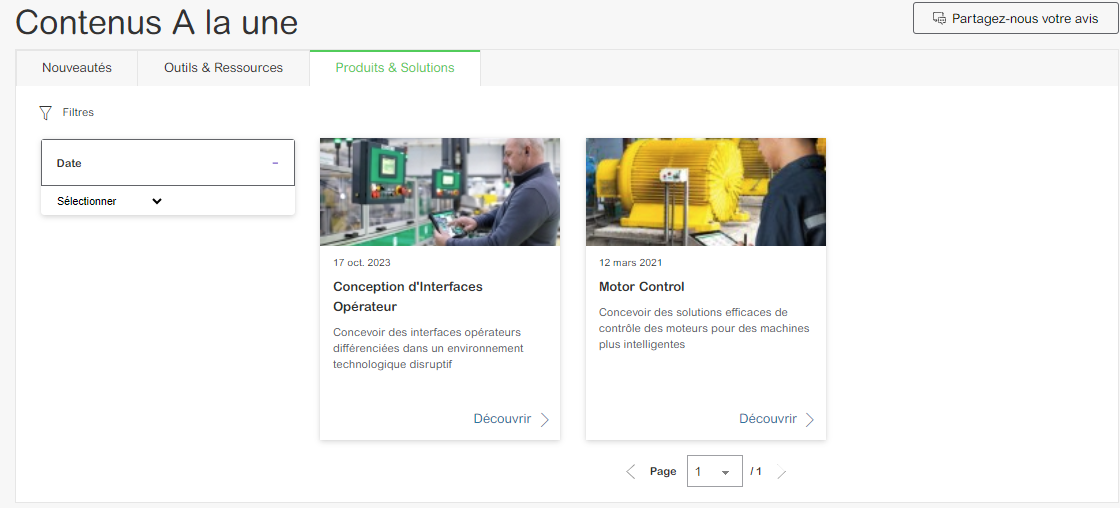
Task: Collapse the Date filter with the minus icon
Action: click(275, 163)
